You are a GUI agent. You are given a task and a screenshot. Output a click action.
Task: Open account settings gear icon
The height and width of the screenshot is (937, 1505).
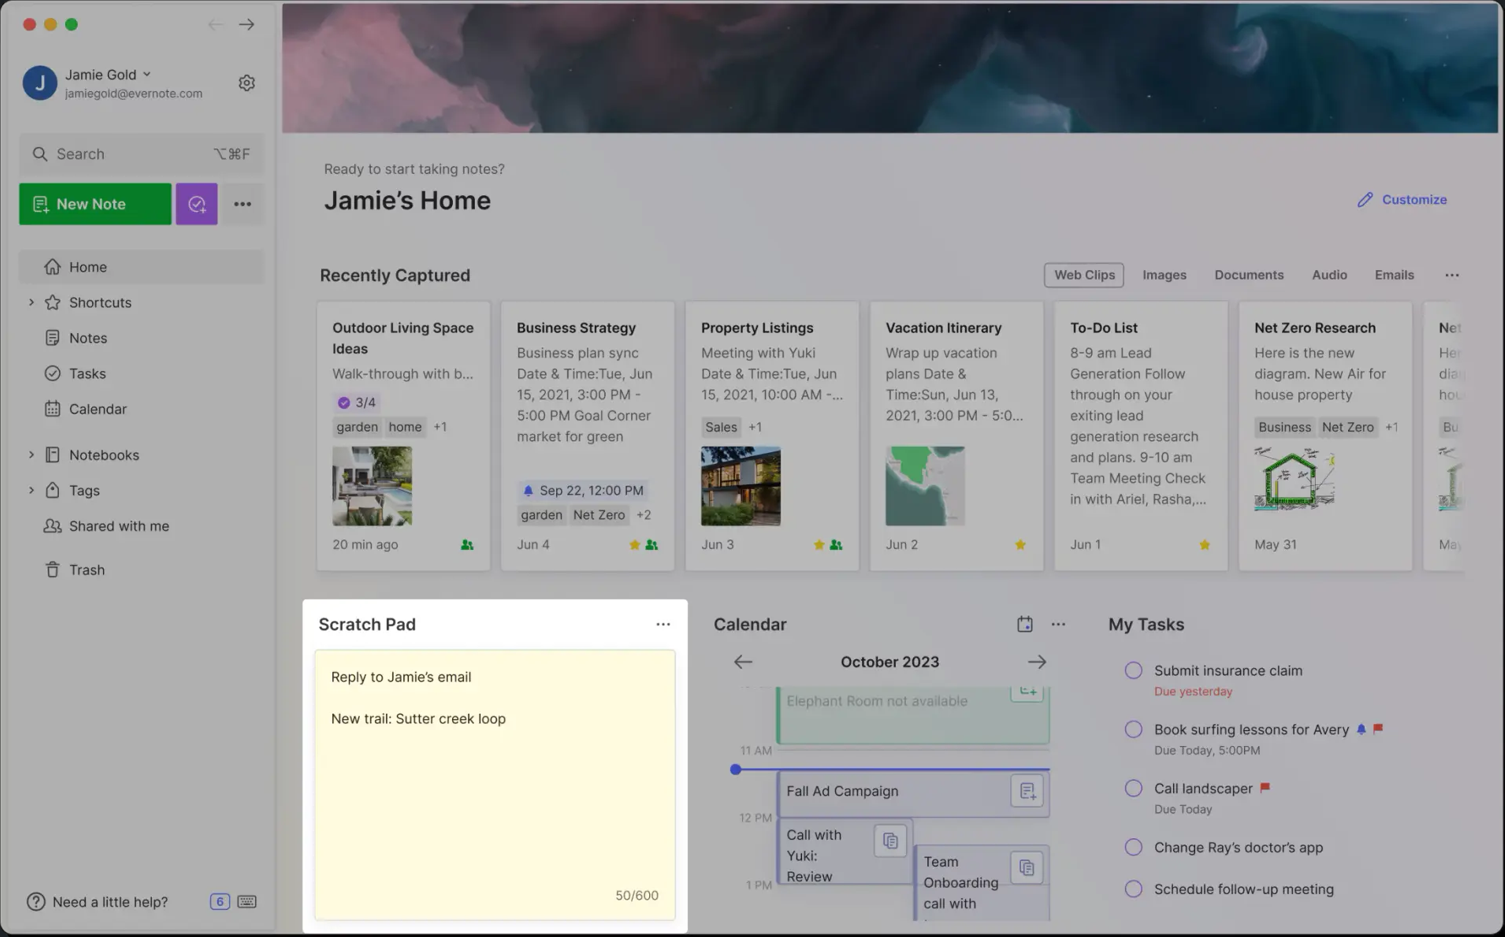(x=246, y=83)
